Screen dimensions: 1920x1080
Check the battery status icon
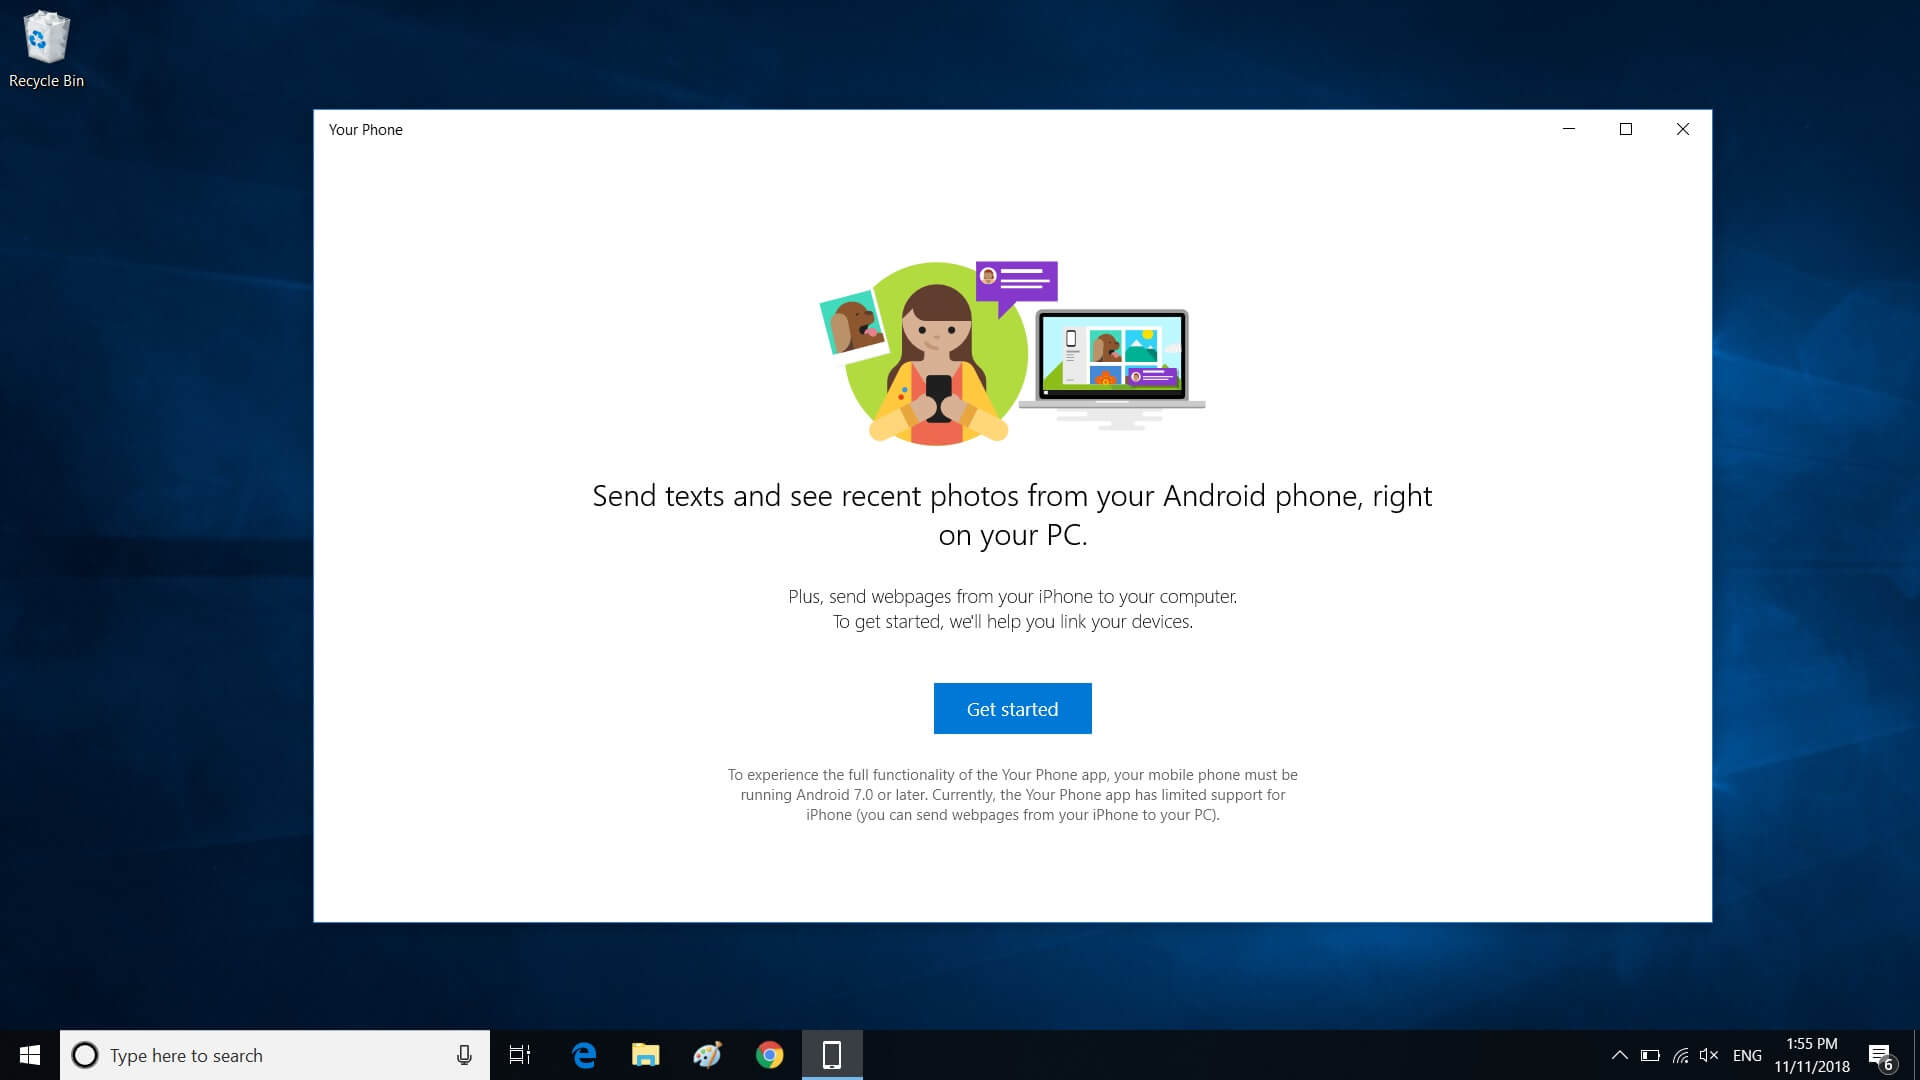[x=1650, y=1055]
